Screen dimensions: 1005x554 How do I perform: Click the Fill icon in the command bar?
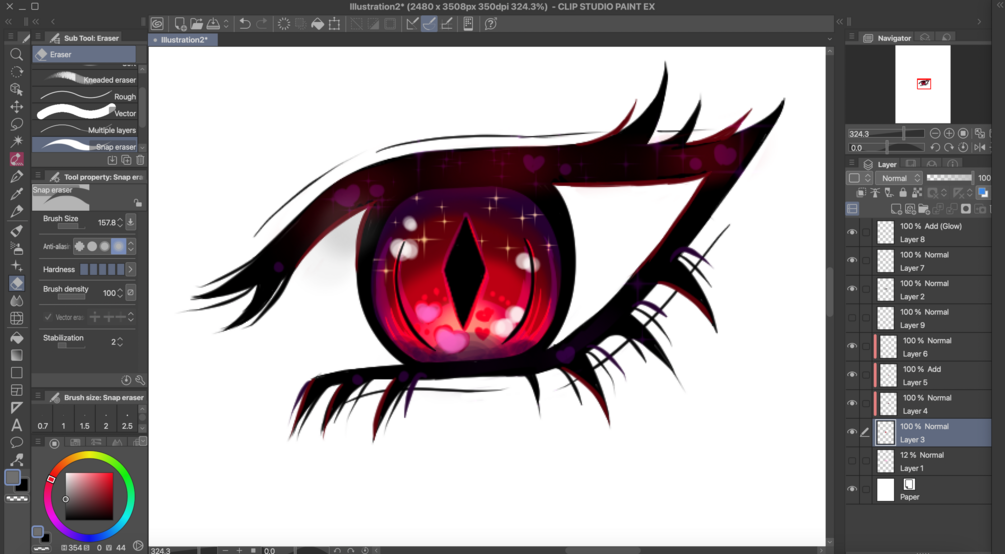coord(317,24)
